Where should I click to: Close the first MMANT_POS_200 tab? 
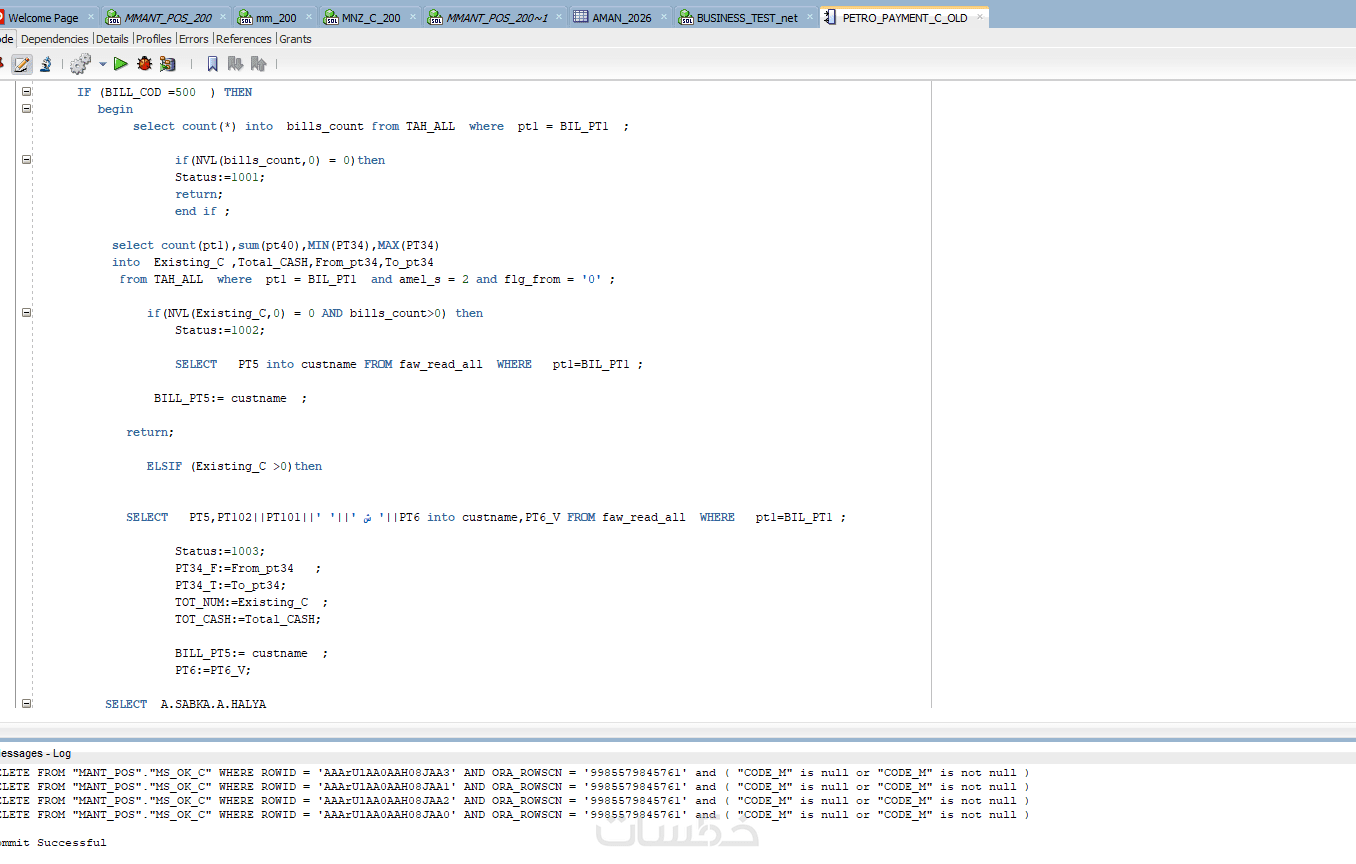[225, 17]
